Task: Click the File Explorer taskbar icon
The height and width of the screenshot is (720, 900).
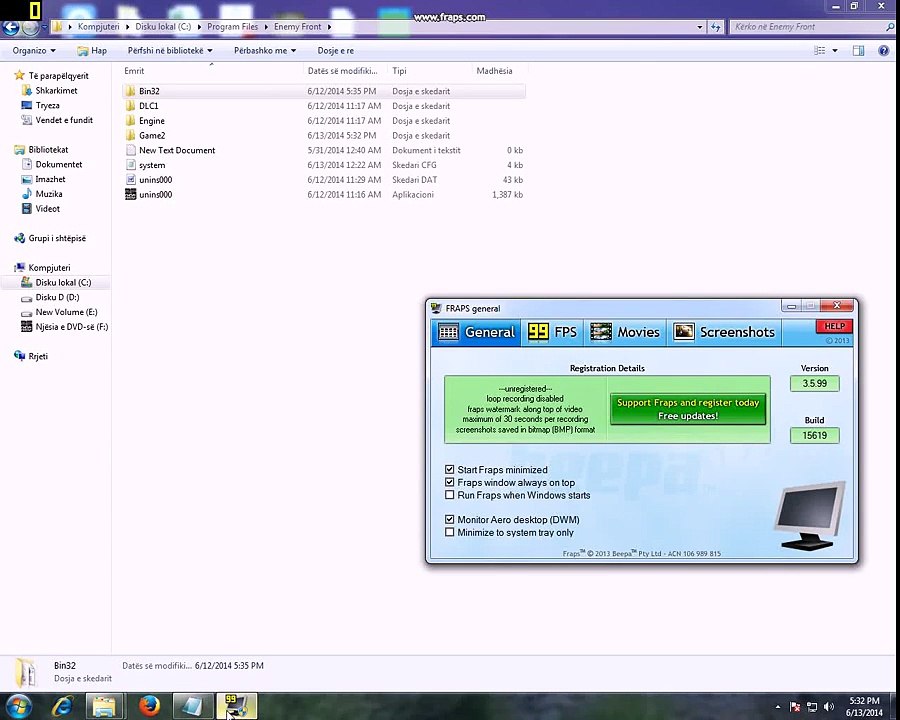Action: click(104, 706)
